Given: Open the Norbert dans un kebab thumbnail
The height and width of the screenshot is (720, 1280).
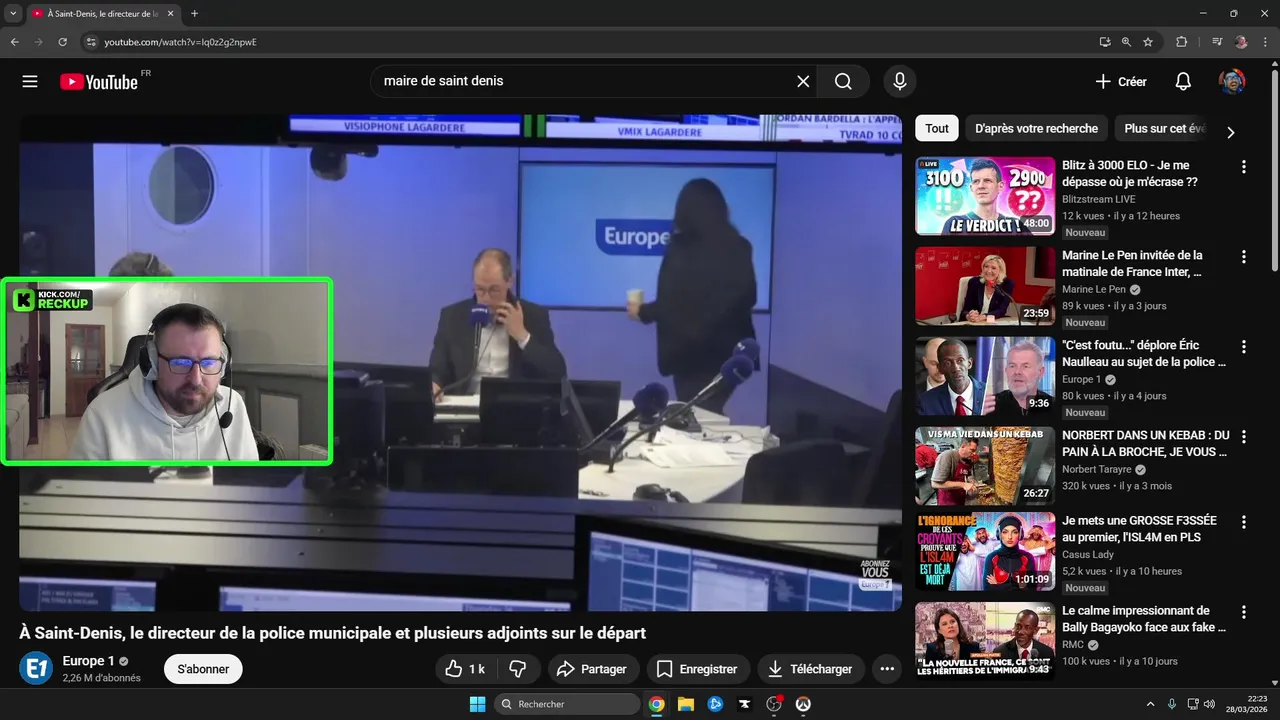Looking at the screenshot, I should click(x=985, y=466).
